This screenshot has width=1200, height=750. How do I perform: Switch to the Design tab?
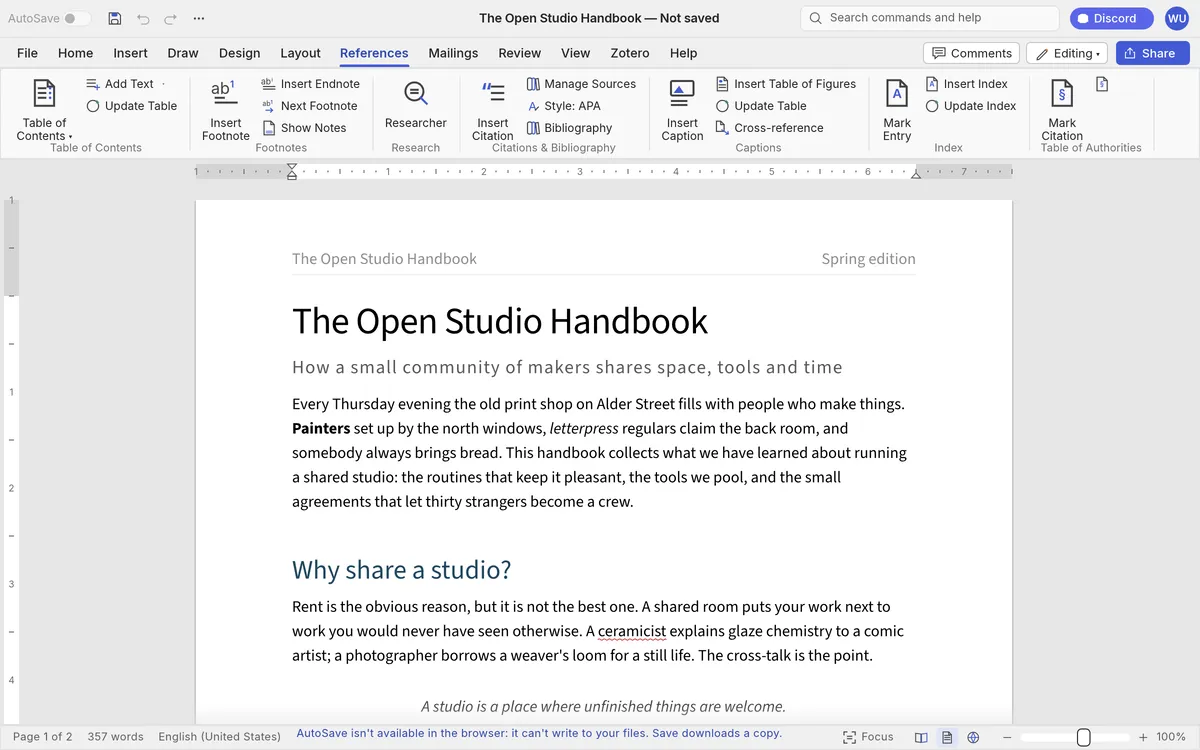tap(239, 53)
